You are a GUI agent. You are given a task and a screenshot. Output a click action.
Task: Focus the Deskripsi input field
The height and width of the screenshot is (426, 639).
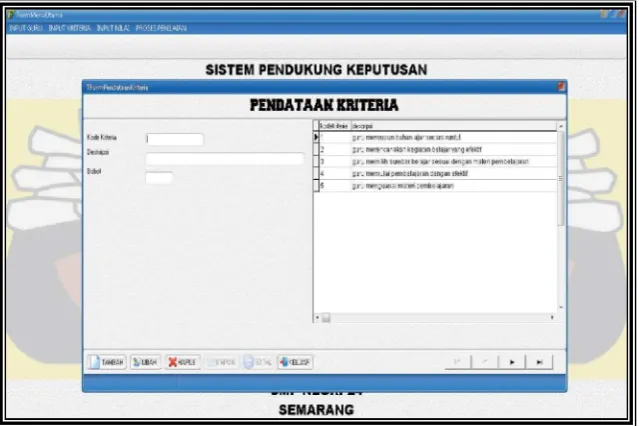[x=225, y=159]
